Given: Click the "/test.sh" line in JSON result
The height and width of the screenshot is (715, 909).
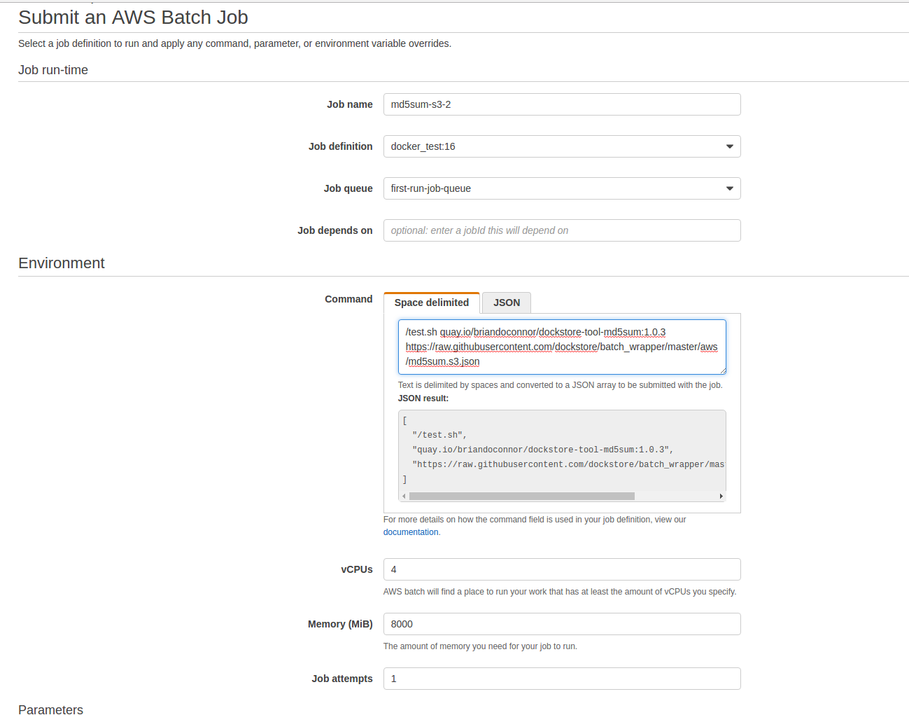Looking at the screenshot, I should [x=439, y=435].
